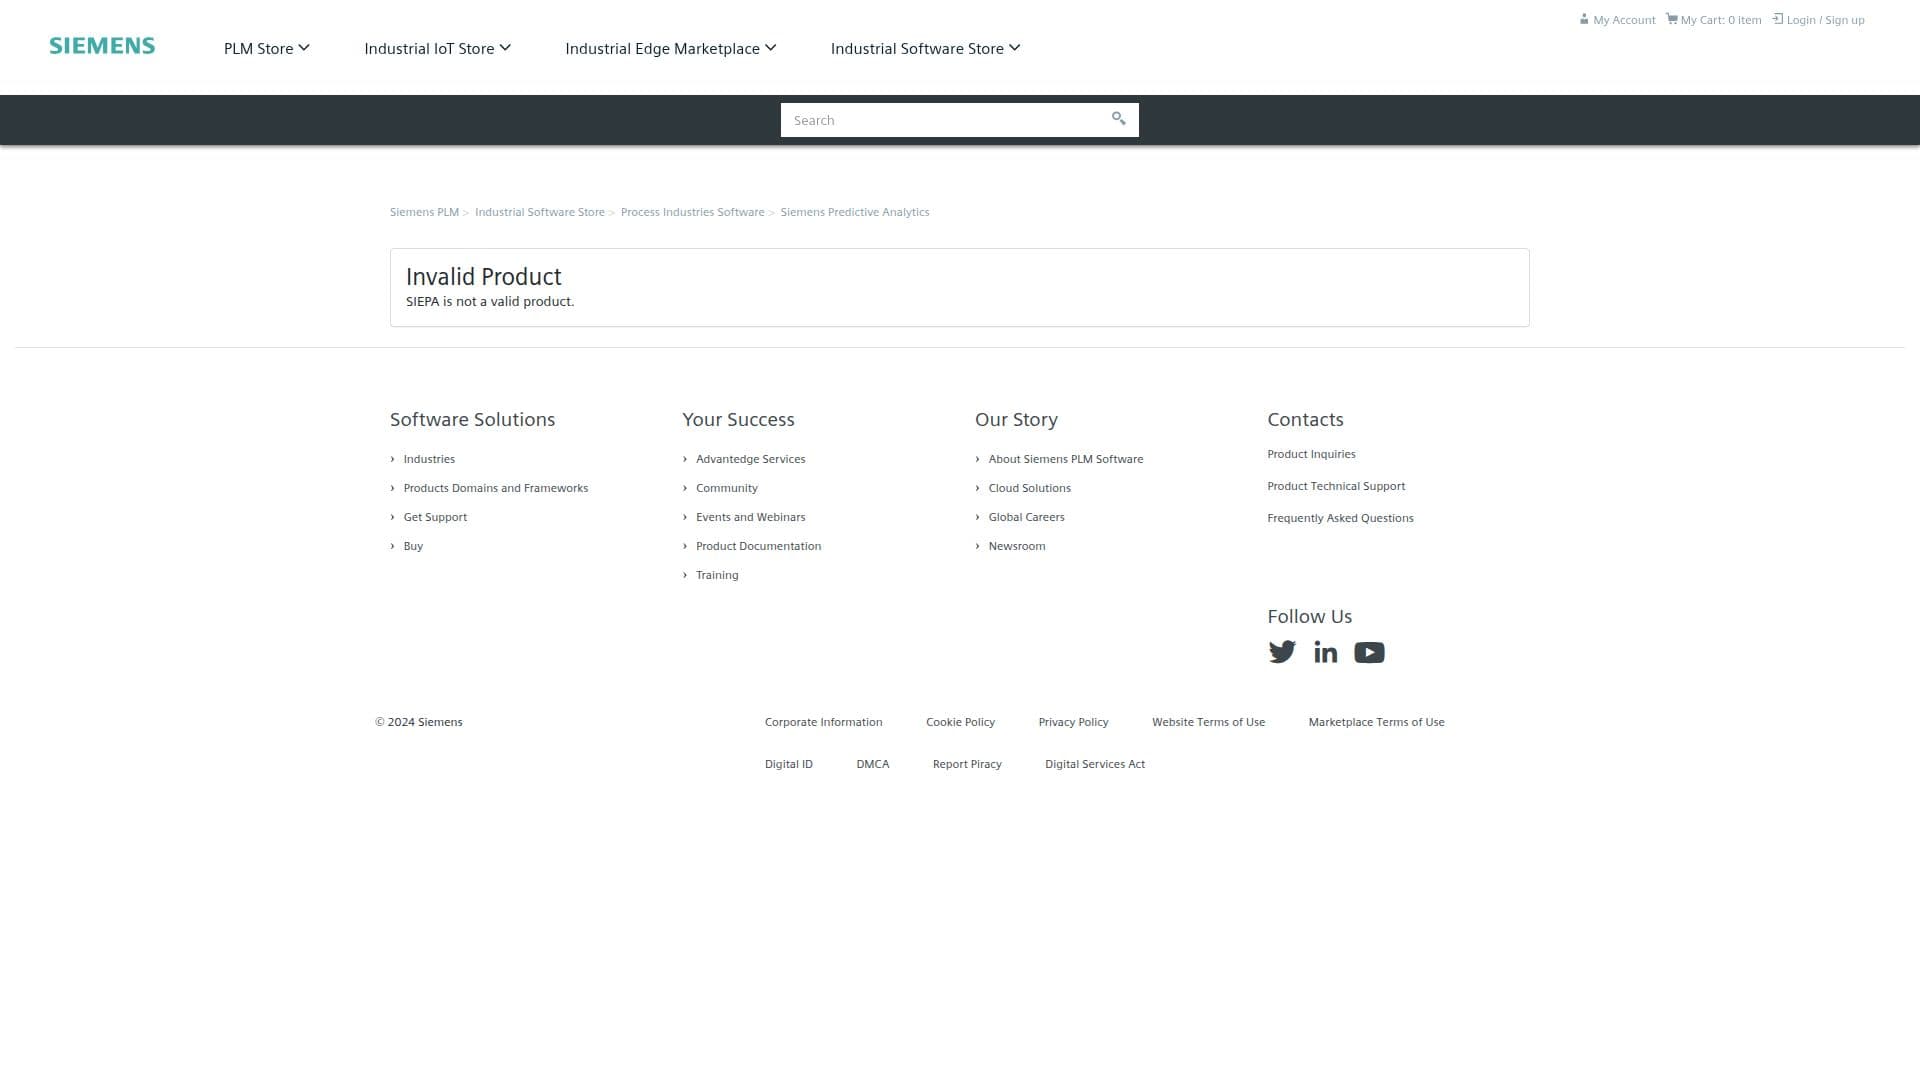
Task: Open Marketplace Terms of Use link
Action: tap(1377, 722)
